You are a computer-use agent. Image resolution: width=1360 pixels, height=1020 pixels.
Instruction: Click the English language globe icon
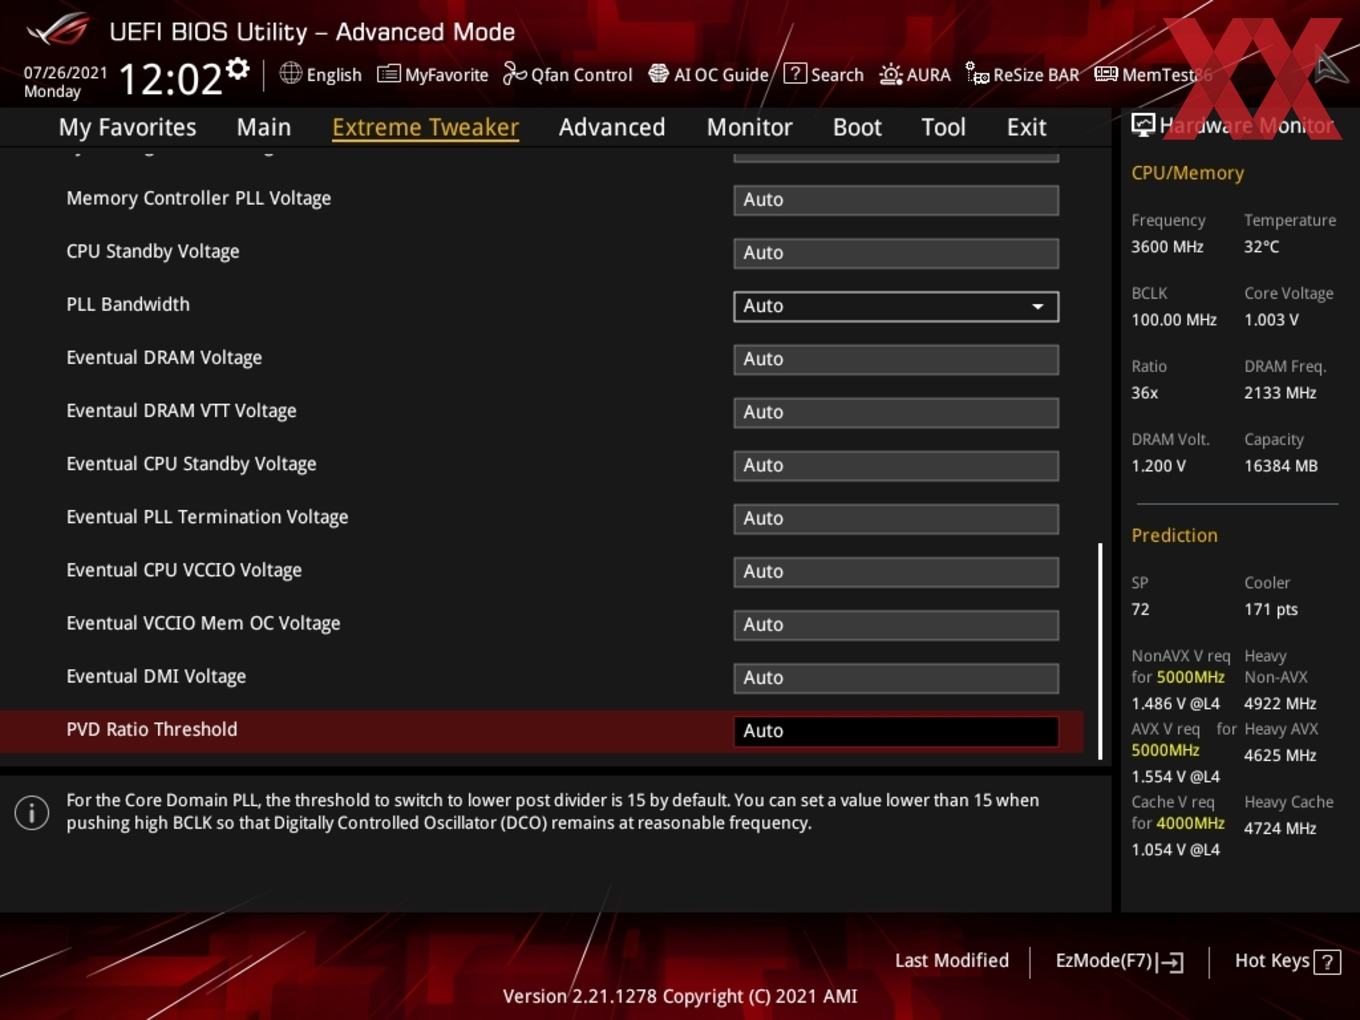290,73
